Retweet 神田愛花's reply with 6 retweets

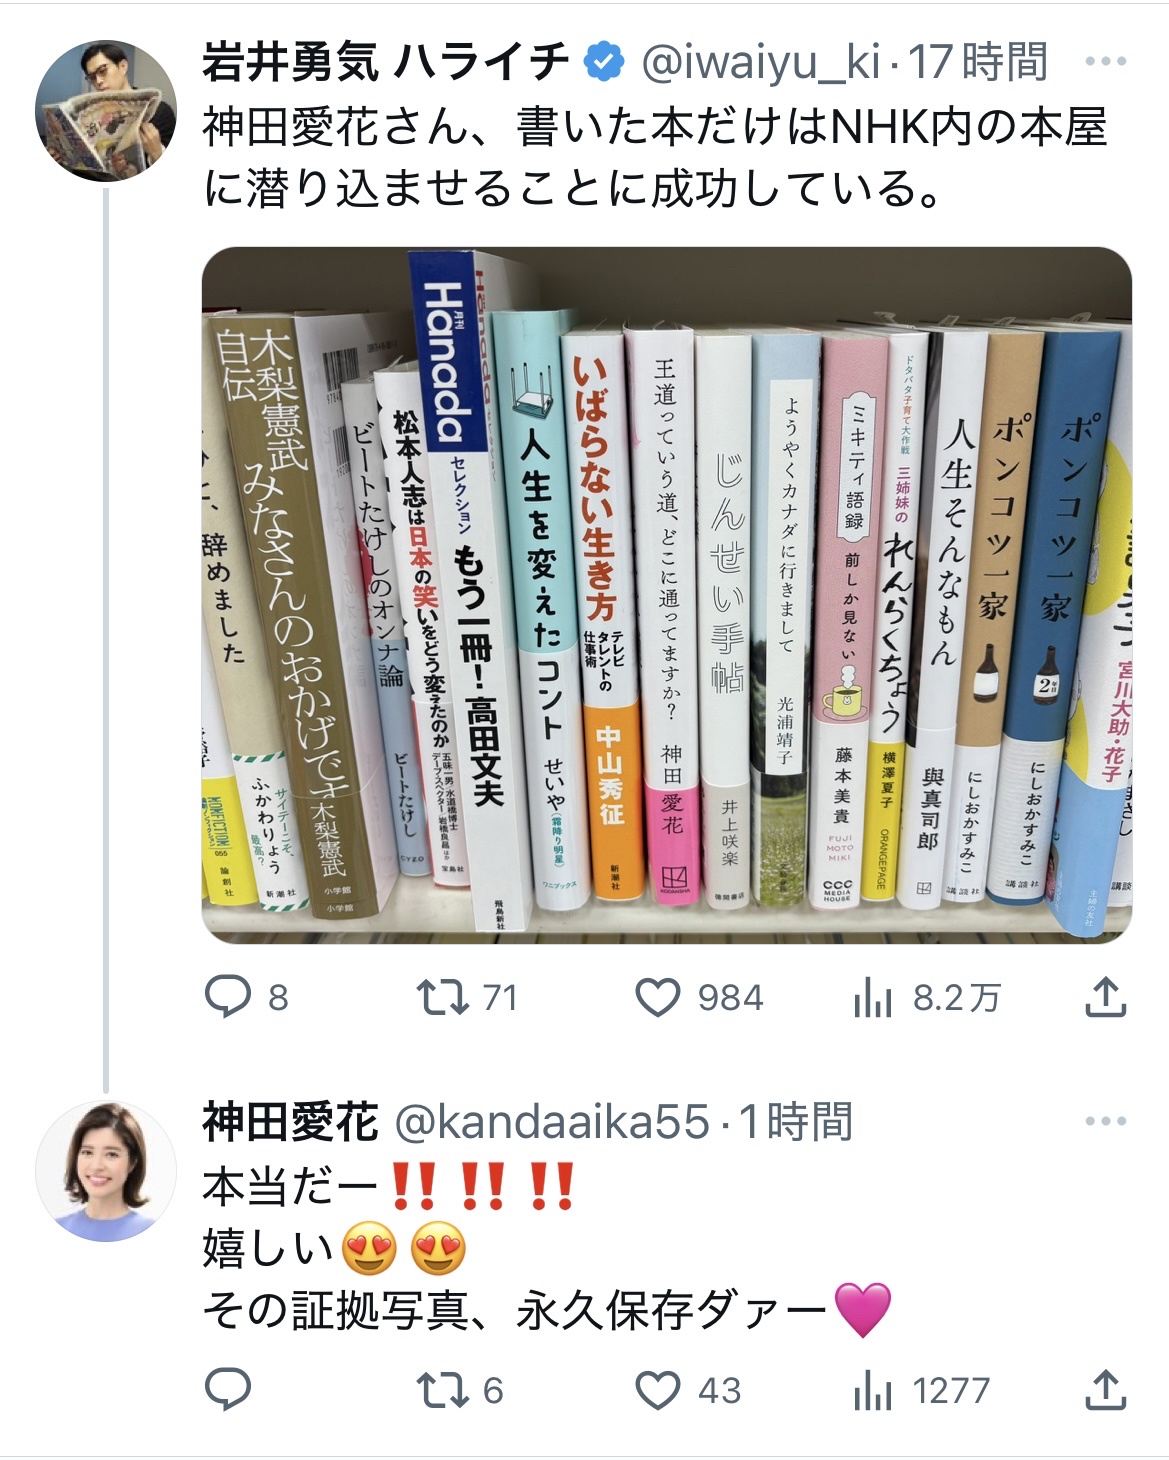point(442,1390)
